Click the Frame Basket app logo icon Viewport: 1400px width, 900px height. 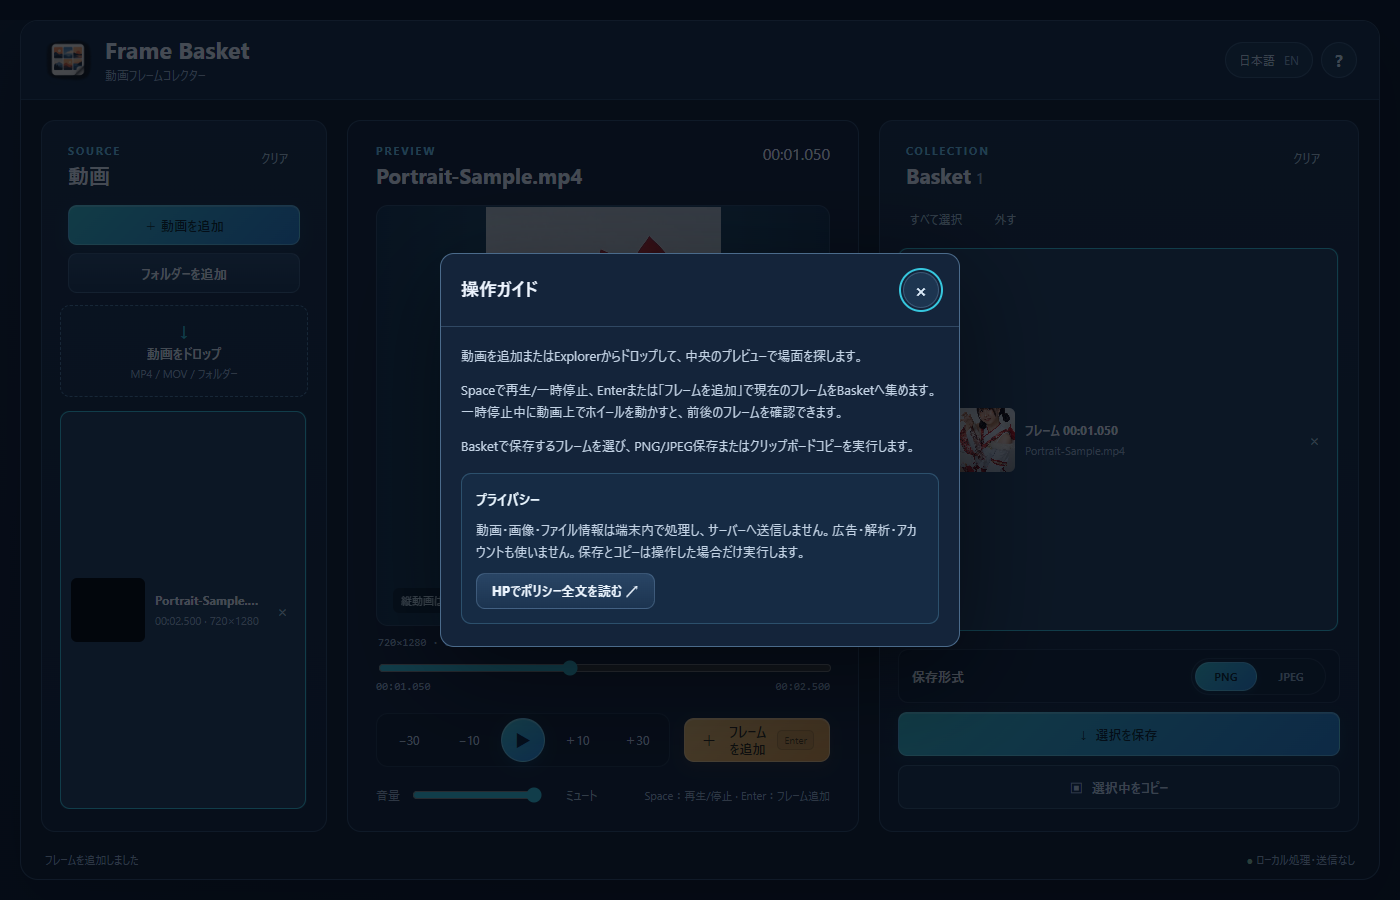(x=69, y=60)
